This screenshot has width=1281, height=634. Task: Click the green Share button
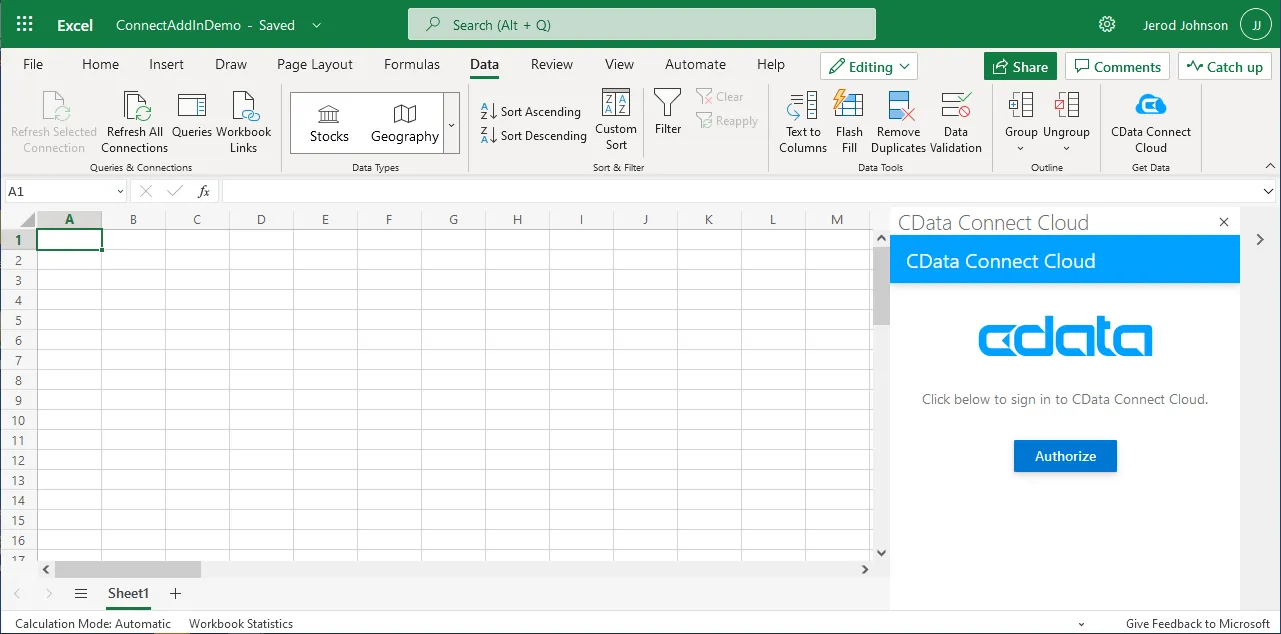[x=1019, y=67]
